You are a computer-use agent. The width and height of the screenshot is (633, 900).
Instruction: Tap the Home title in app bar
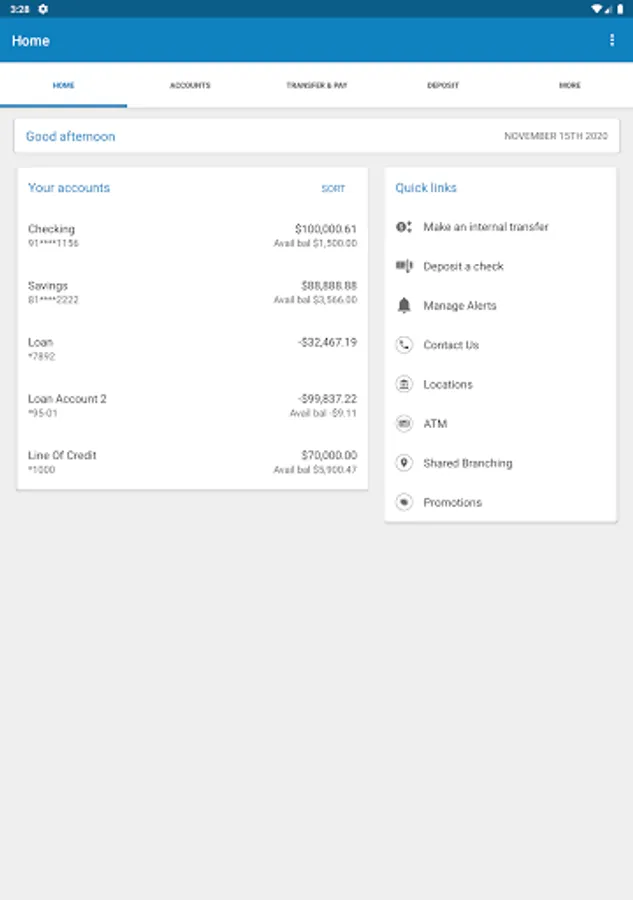30,41
